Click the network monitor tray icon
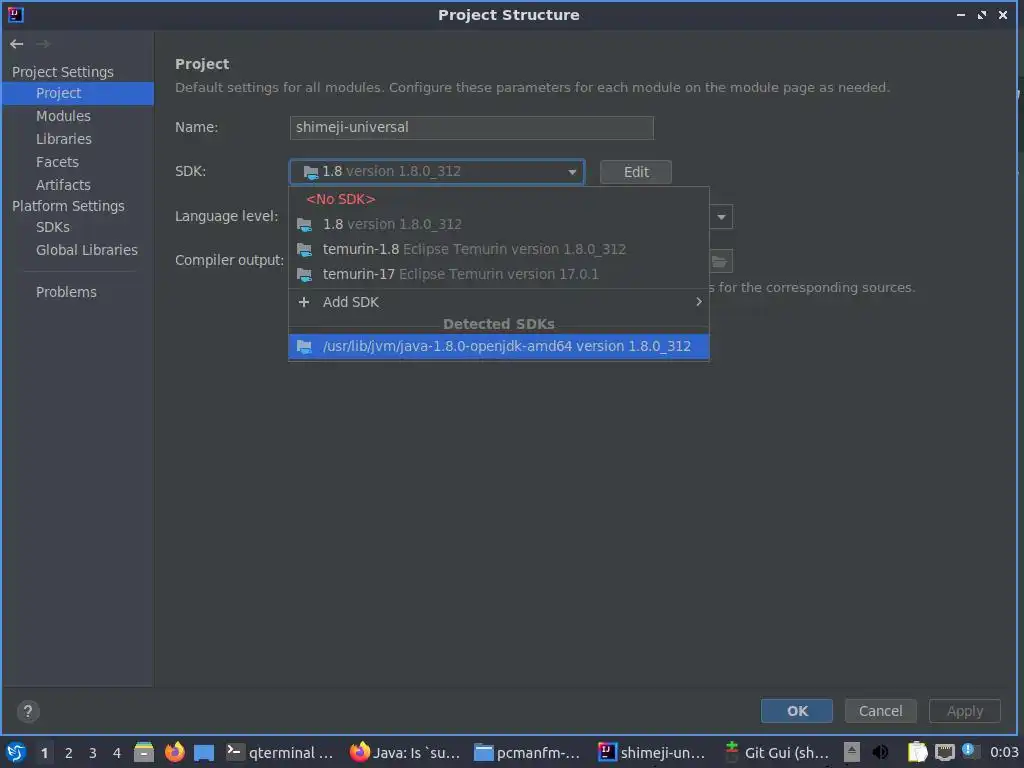Screen dimensions: 1024x768 point(944,752)
